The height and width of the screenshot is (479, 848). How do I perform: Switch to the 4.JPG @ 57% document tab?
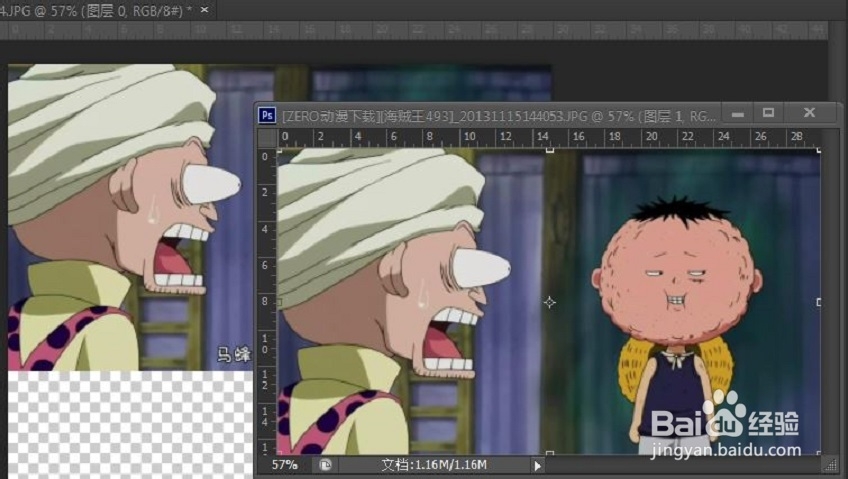(96, 11)
